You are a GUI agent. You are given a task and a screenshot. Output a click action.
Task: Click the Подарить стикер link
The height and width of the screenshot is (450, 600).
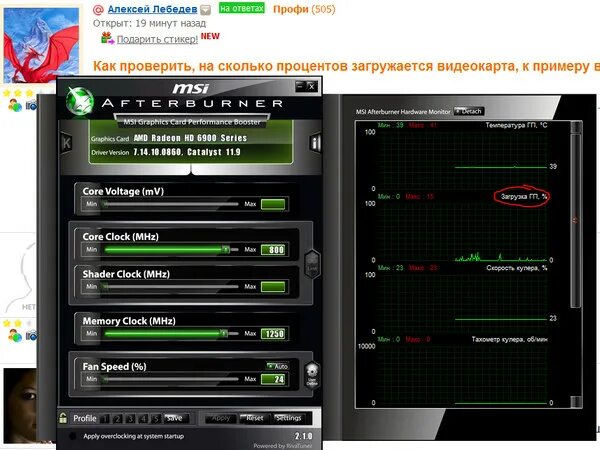pyautogui.click(x=157, y=39)
